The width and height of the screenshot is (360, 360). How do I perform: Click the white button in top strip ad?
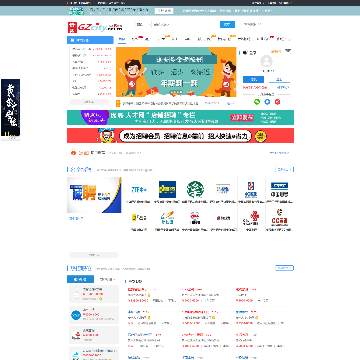pyautogui.click(x=164, y=11)
